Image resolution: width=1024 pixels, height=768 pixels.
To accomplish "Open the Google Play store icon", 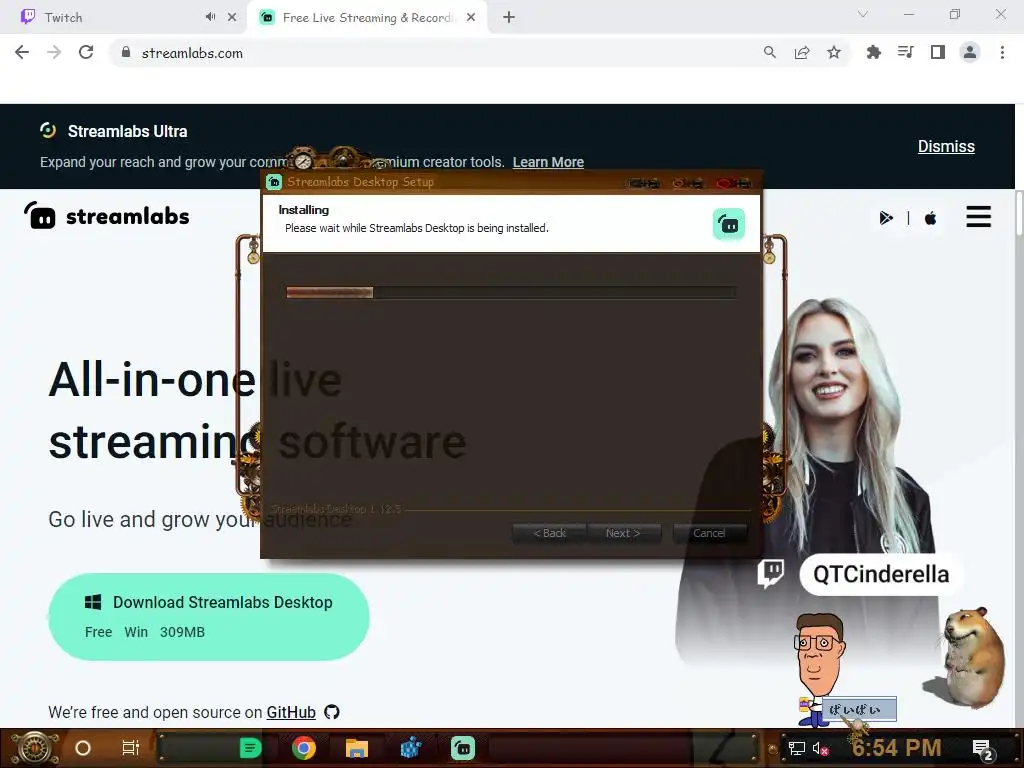I will coord(886,217).
